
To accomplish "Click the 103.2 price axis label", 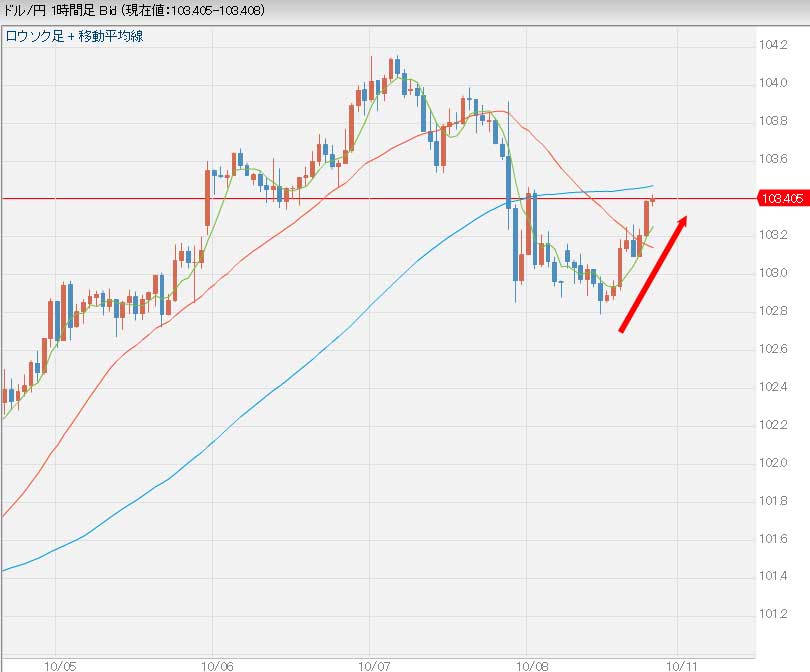I will [773, 235].
